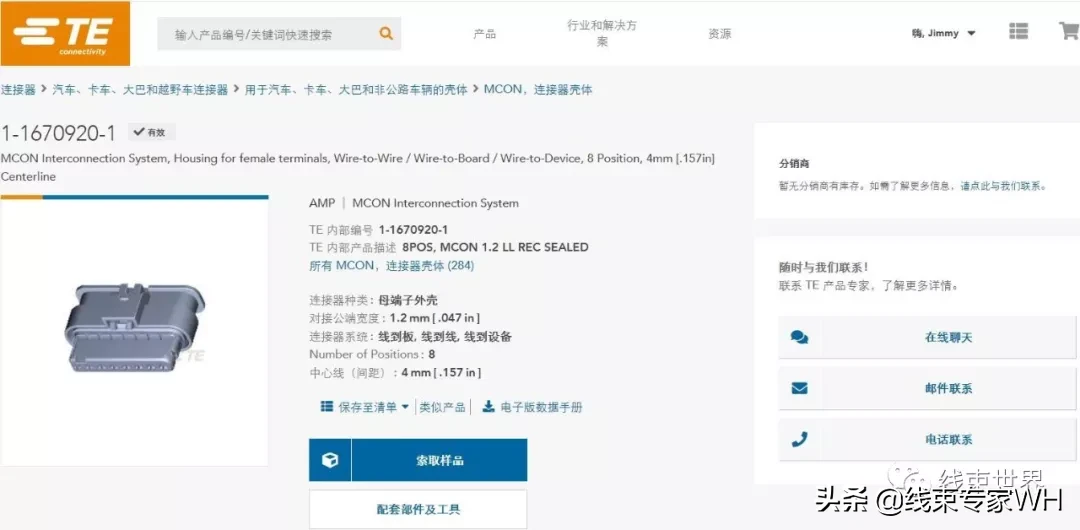This screenshot has width=1080, height=530.
Task: Go to 汽车、卡车、大巴和越野车连接器 breadcrumb
Action: [x=140, y=90]
